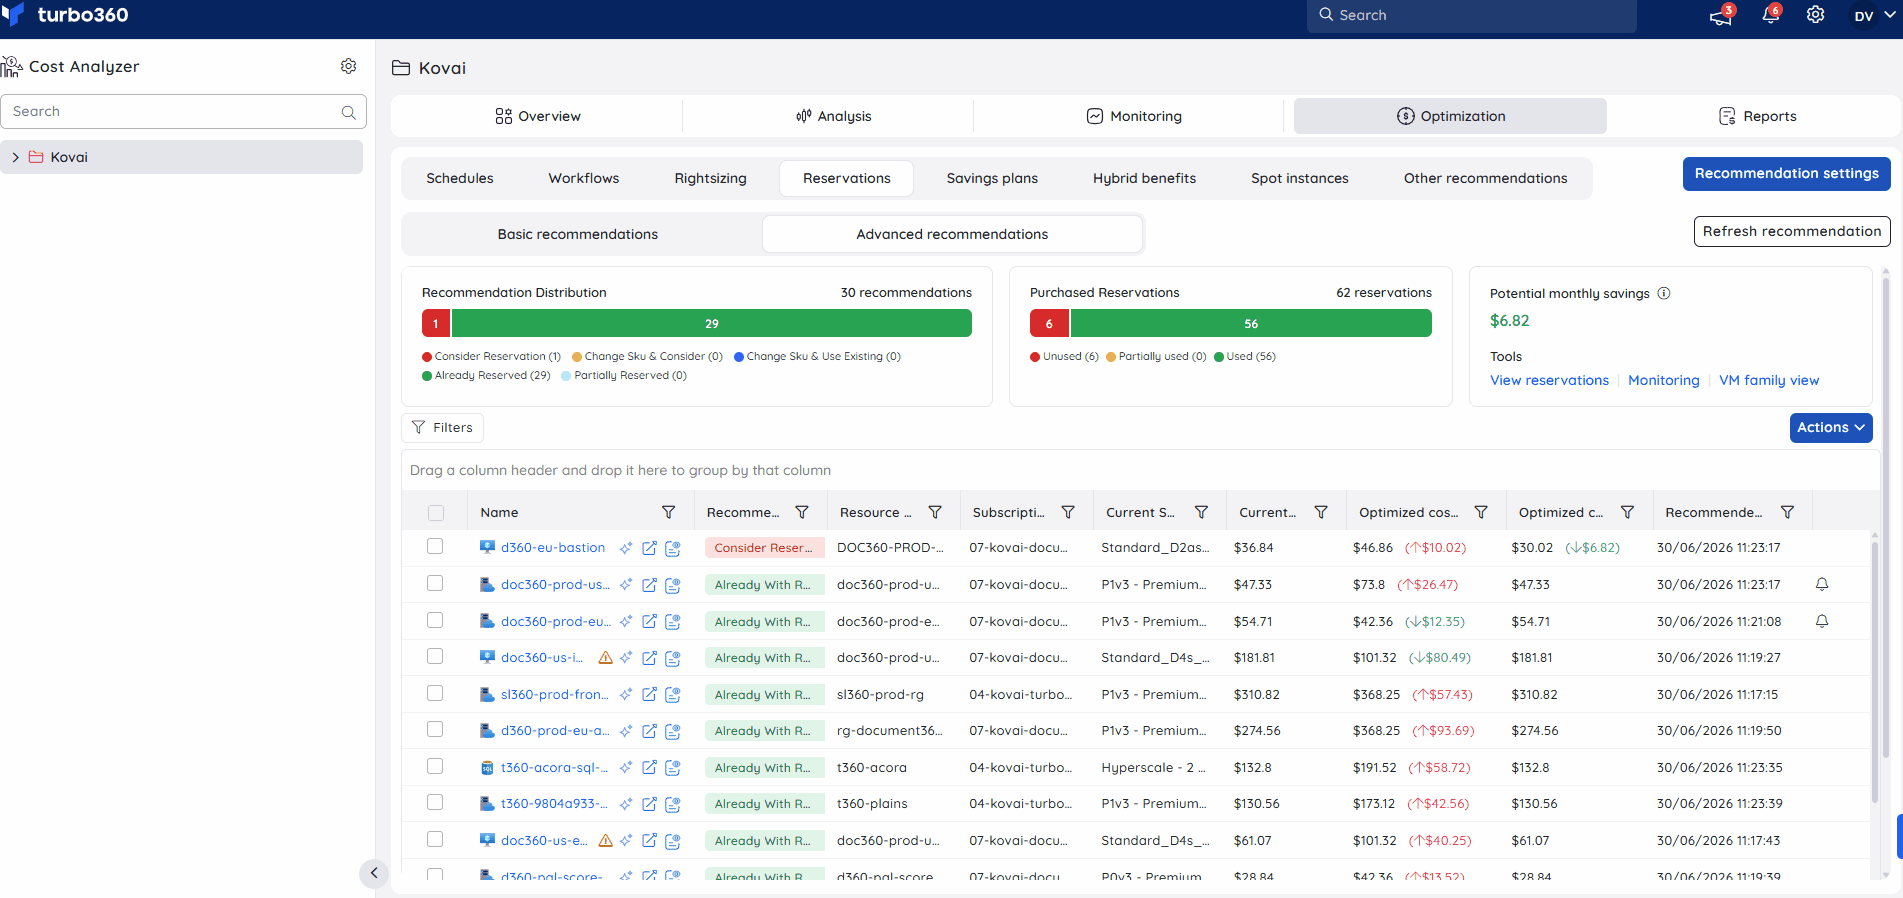Filter the Current SKU column
The width and height of the screenshot is (1903, 898).
(1202, 512)
